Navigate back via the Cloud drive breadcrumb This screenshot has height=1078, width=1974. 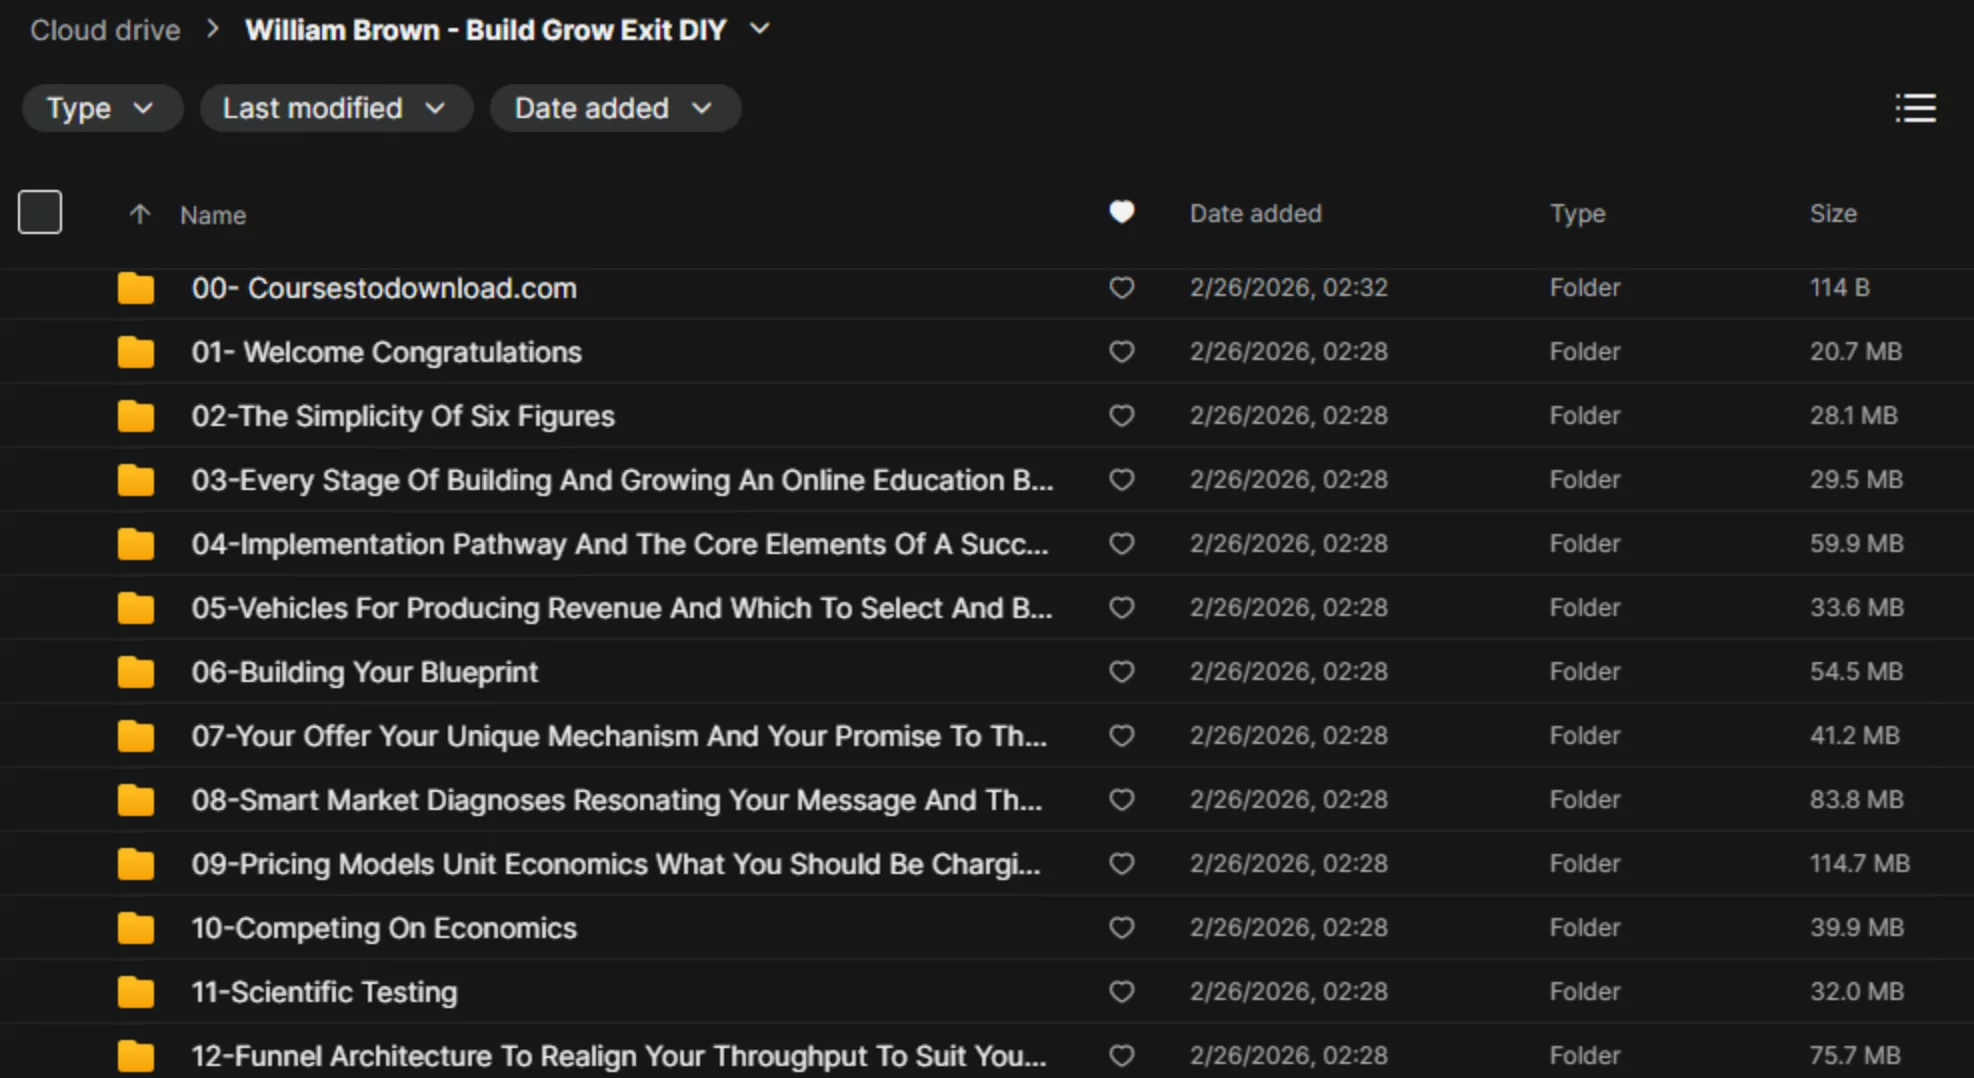104,29
